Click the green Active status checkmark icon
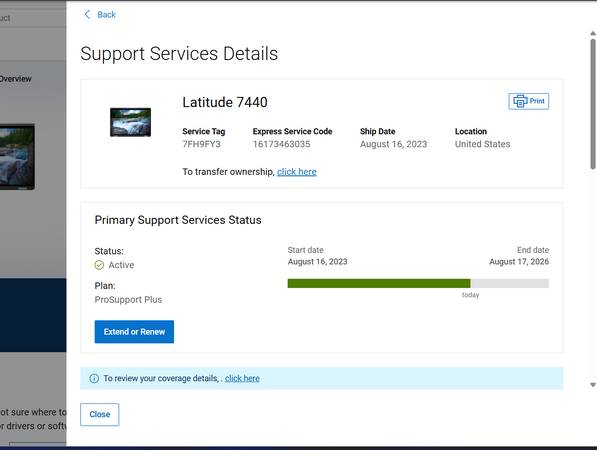The width and height of the screenshot is (597, 450). click(99, 265)
